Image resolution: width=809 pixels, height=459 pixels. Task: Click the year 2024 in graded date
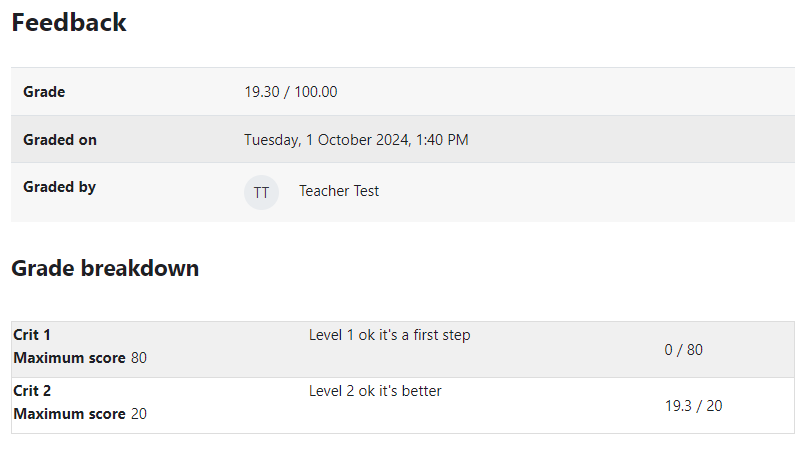point(393,140)
